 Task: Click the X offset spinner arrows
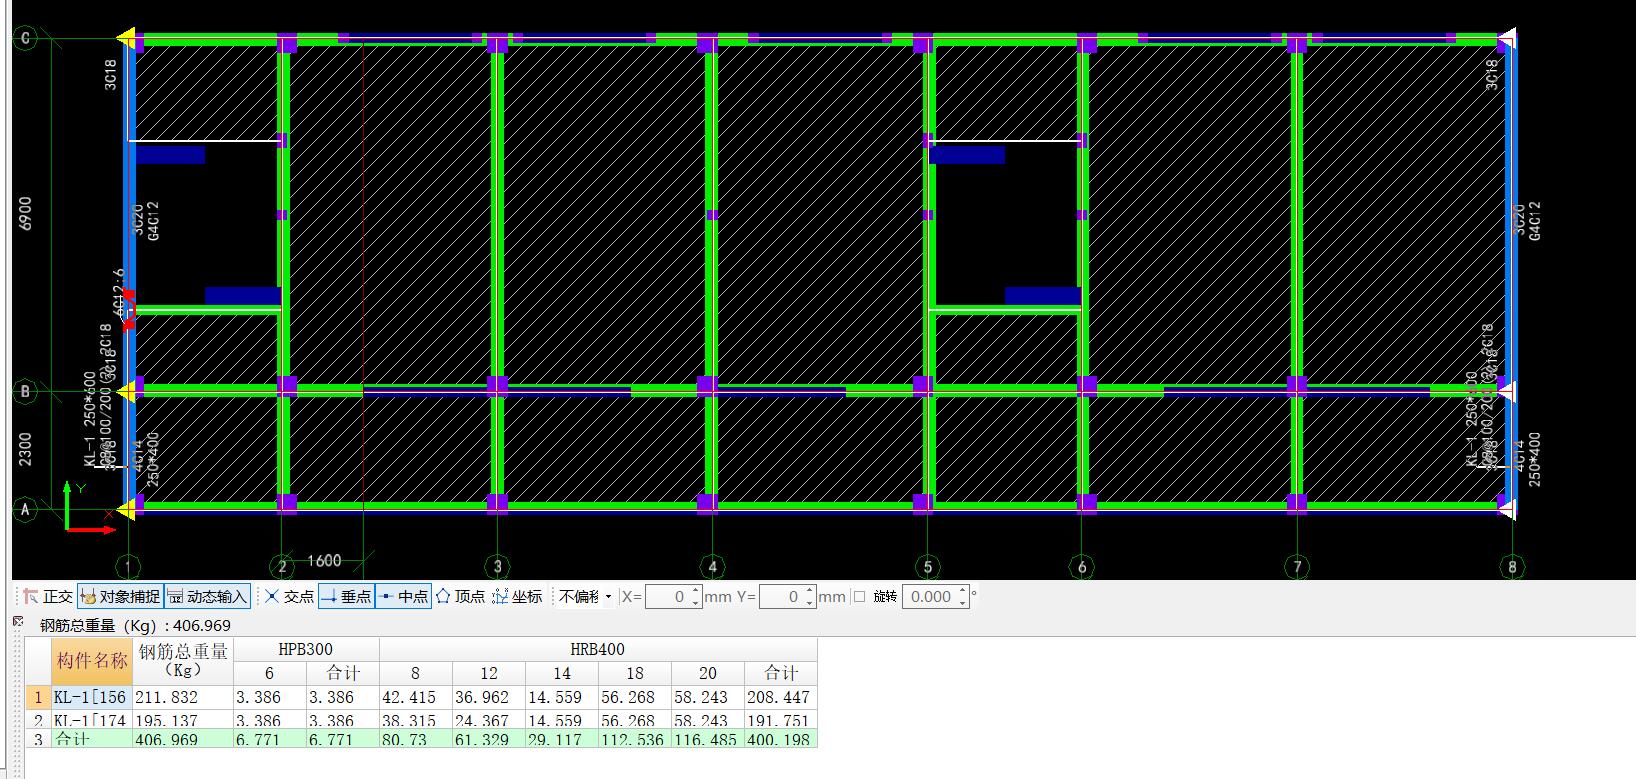click(696, 597)
